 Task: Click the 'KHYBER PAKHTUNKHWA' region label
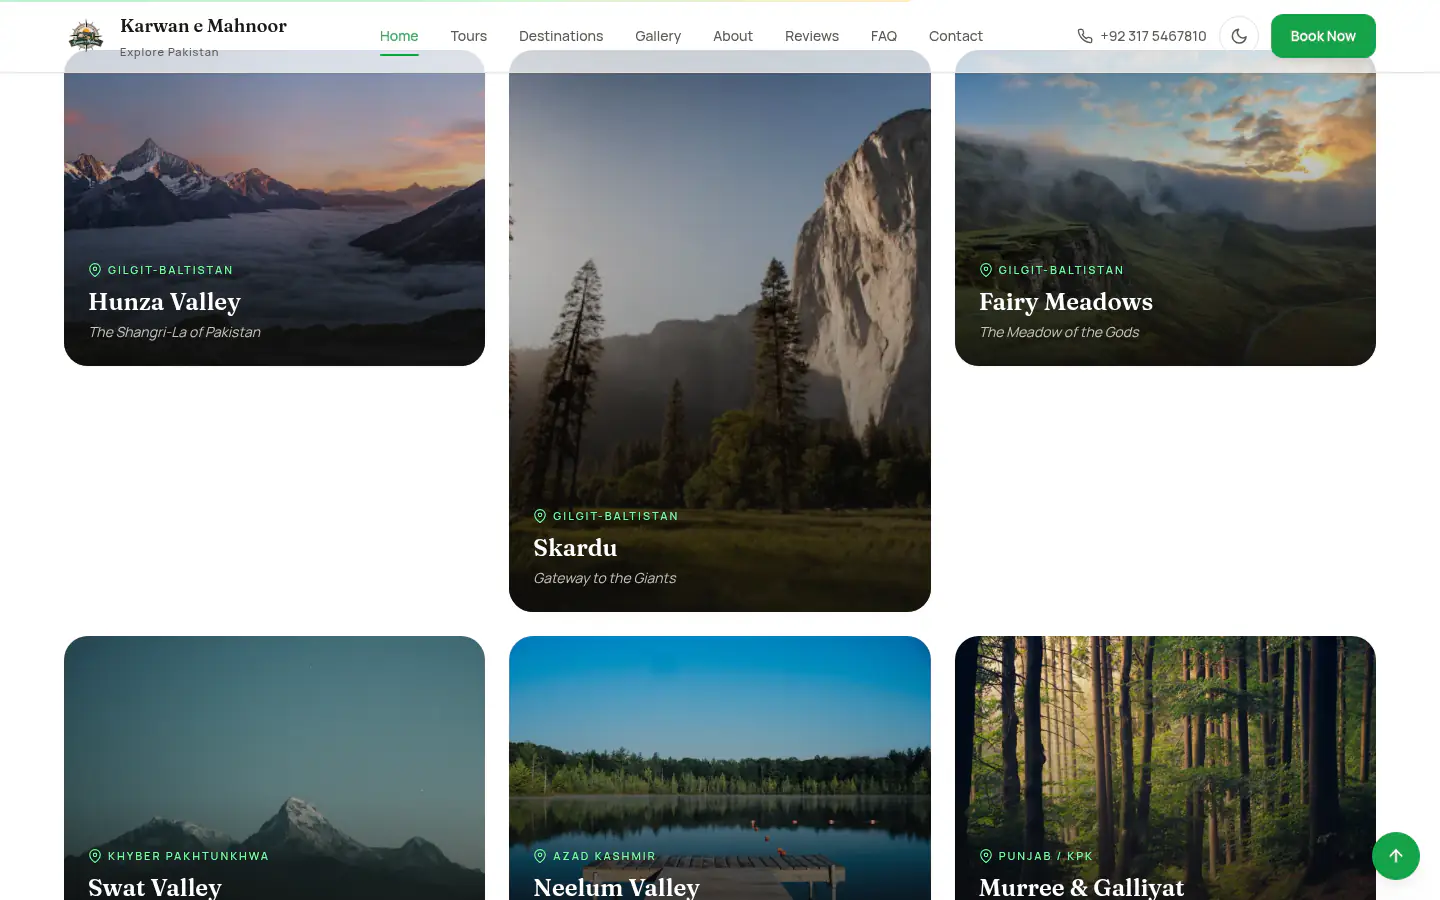188,856
